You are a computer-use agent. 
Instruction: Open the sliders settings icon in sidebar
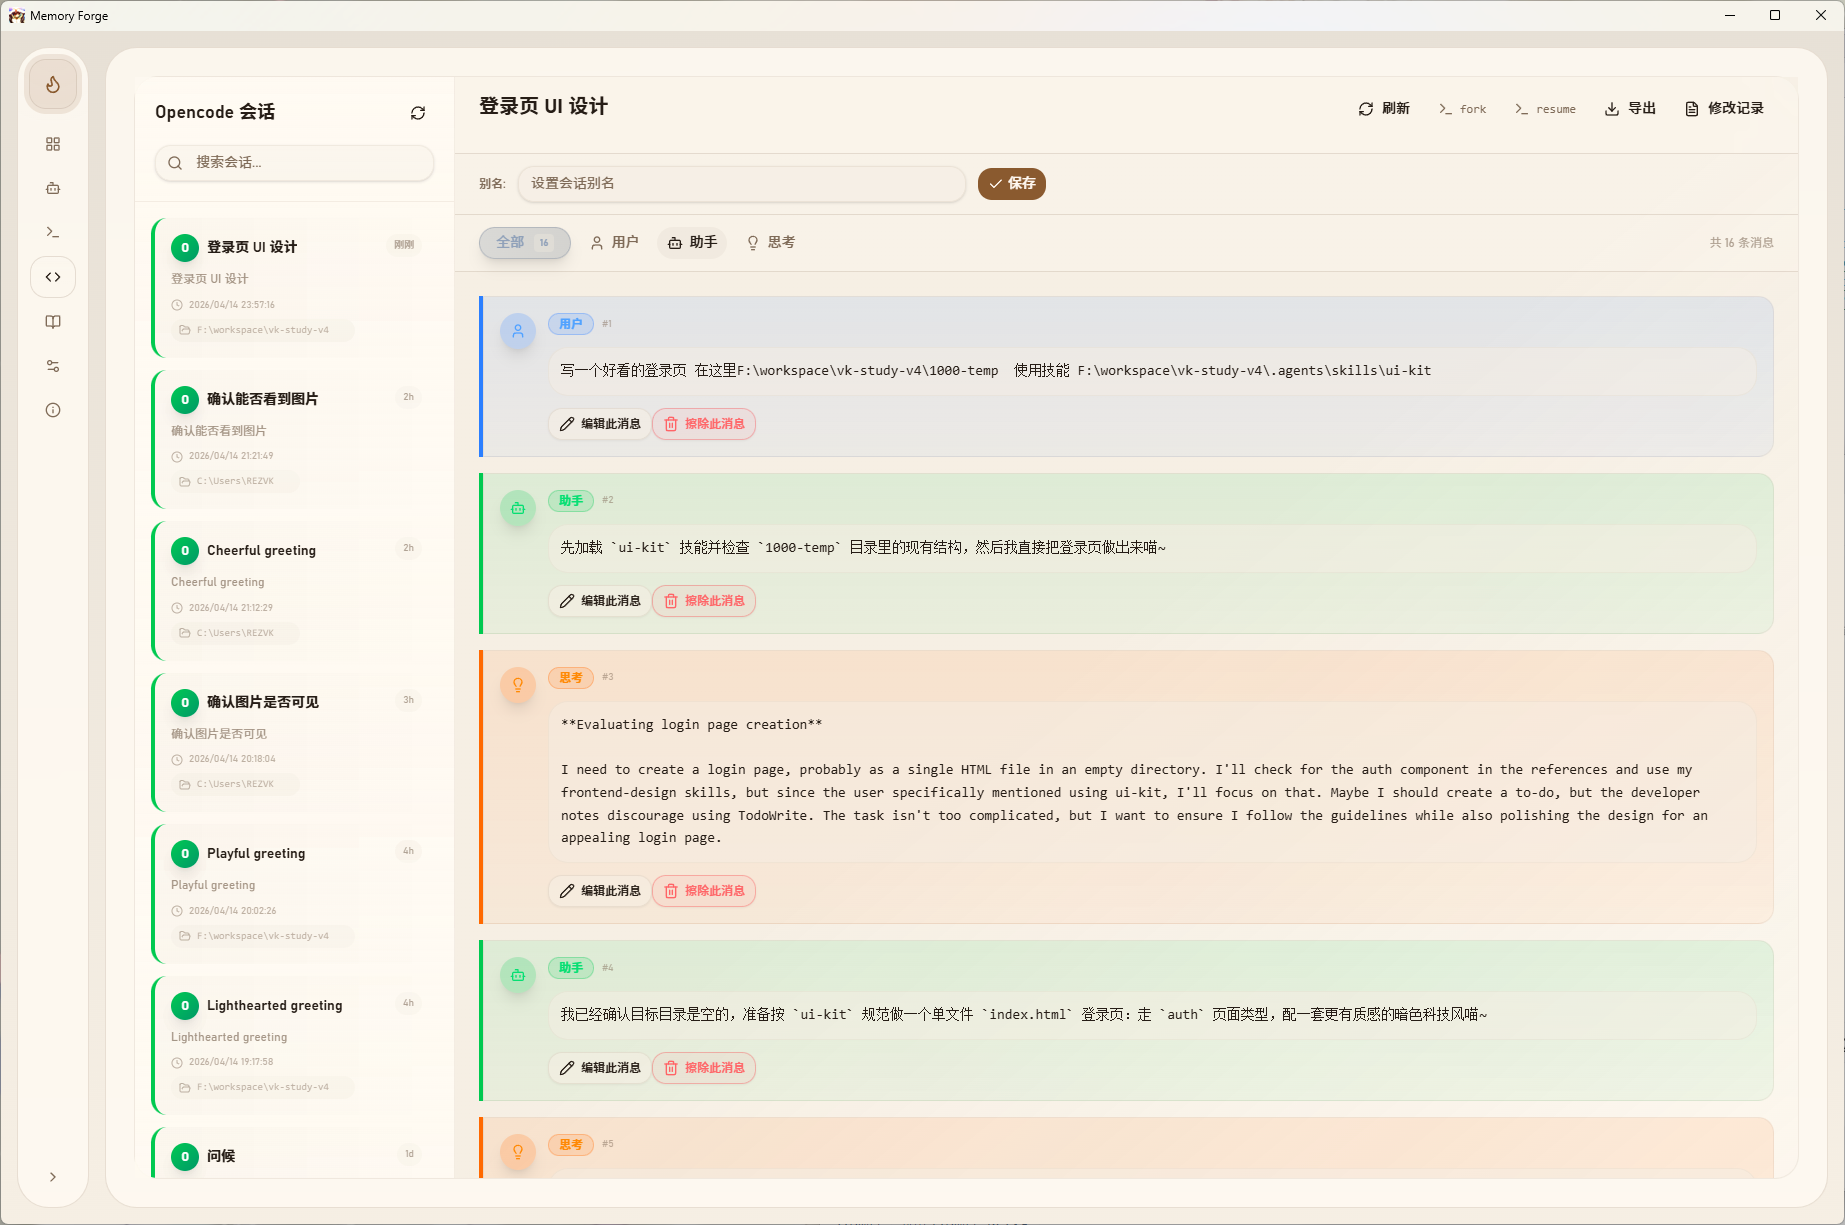click(x=53, y=366)
